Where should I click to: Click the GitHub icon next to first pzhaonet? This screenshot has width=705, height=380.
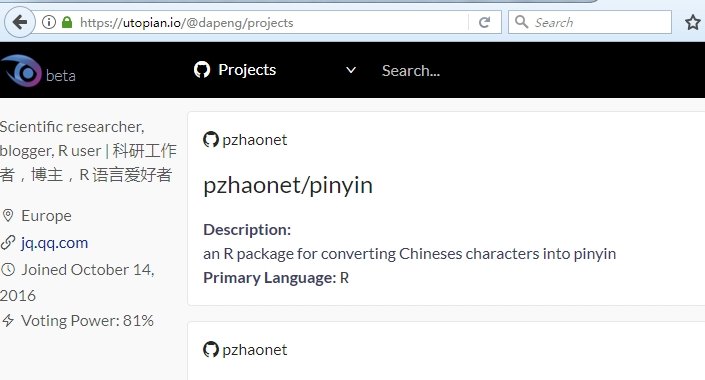(x=210, y=139)
